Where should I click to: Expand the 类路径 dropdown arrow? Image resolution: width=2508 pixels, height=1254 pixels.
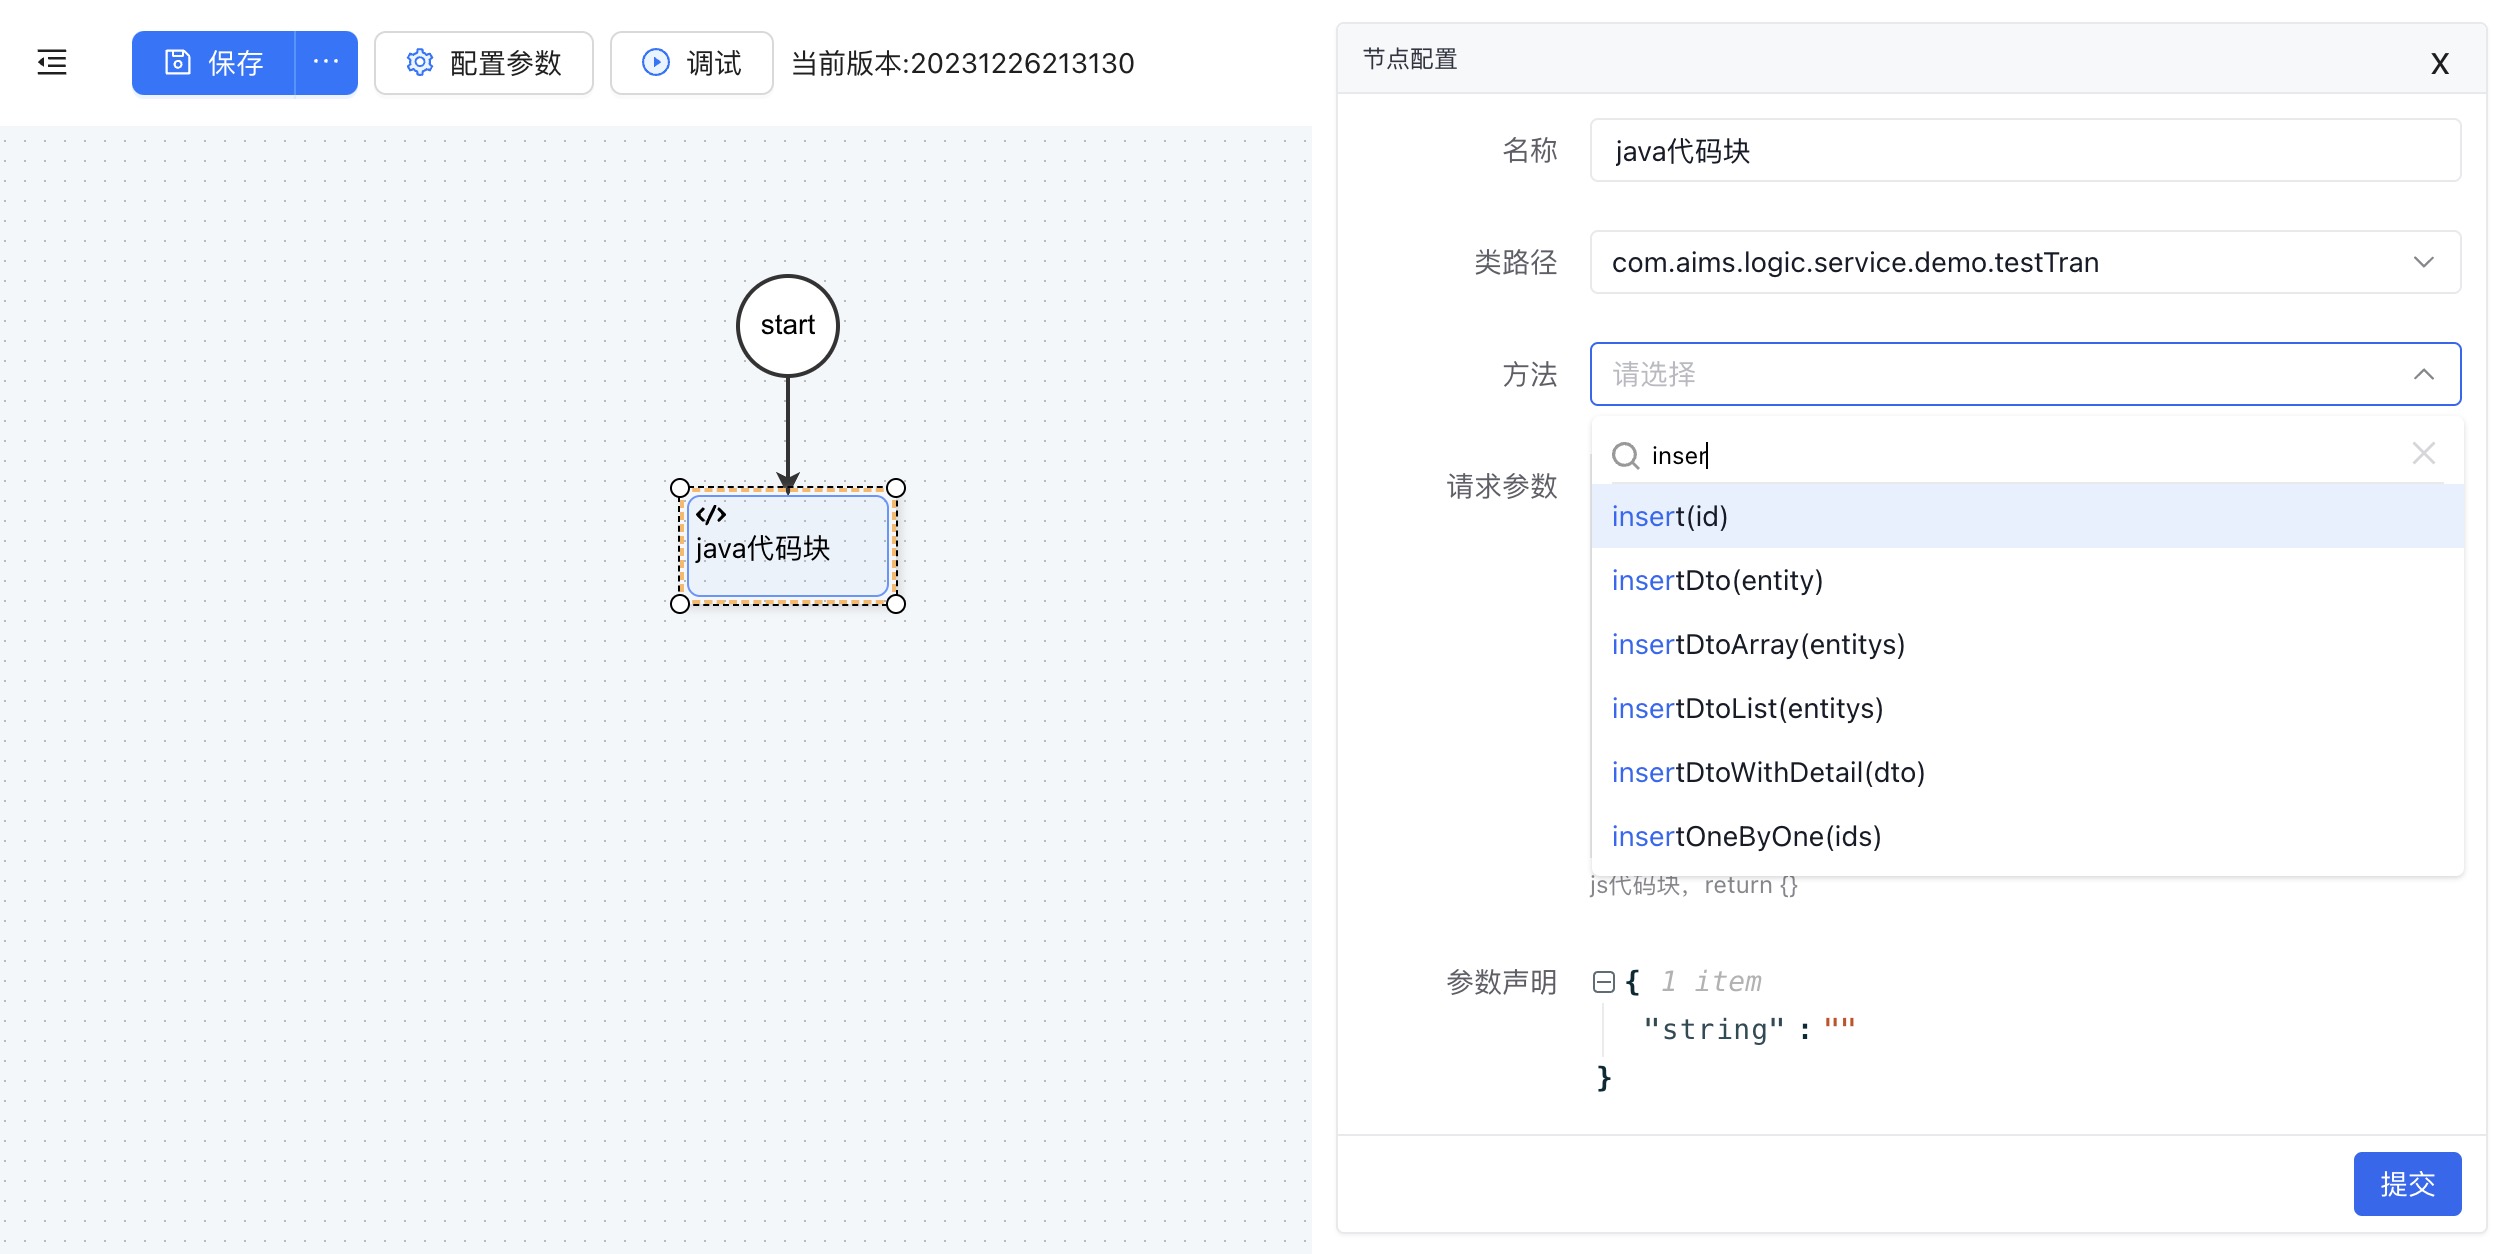pyautogui.click(x=2423, y=262)
